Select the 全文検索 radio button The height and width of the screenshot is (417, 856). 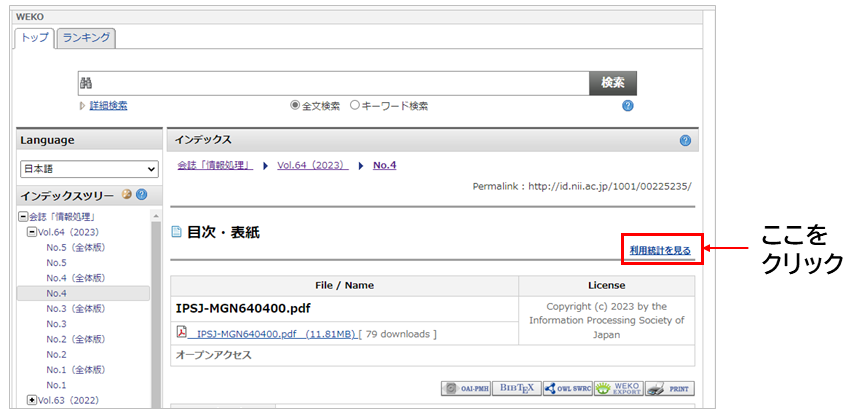click(x=295, y=106)
